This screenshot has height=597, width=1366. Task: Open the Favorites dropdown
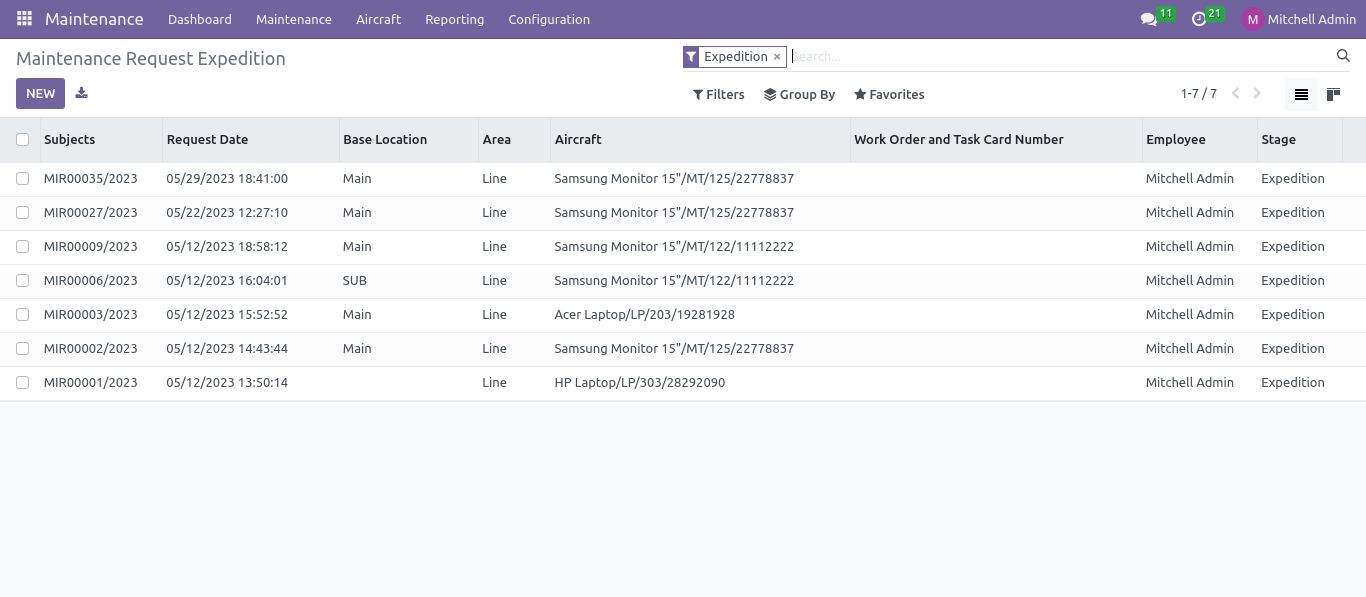(889, 94)
